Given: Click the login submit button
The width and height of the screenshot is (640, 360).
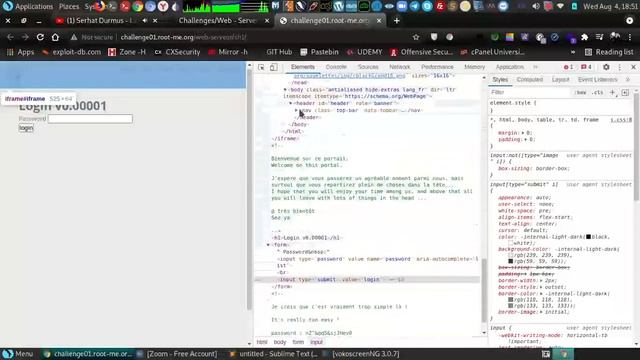Looking at the screenshot, I should (x=26, y=128).
